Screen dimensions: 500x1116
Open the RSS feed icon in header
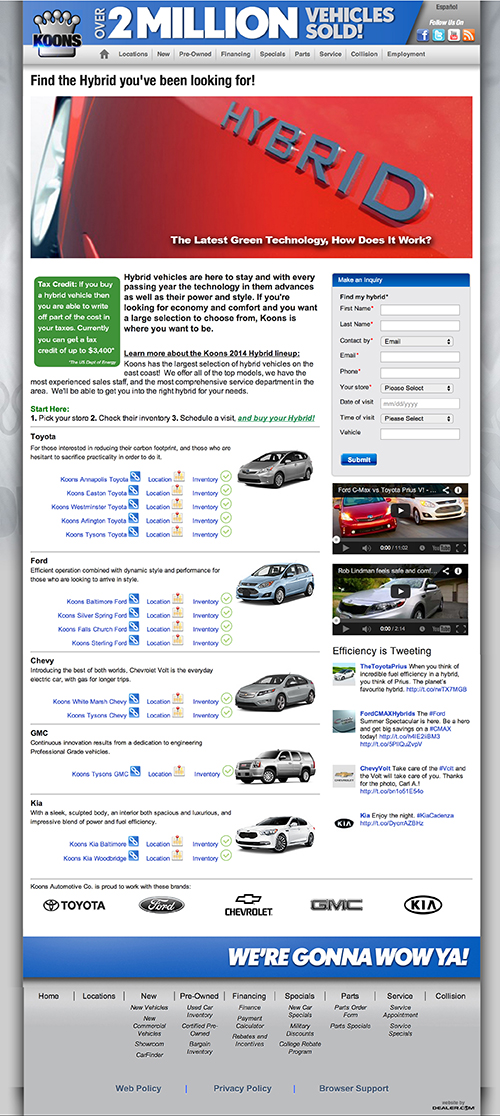pos(469,36)
